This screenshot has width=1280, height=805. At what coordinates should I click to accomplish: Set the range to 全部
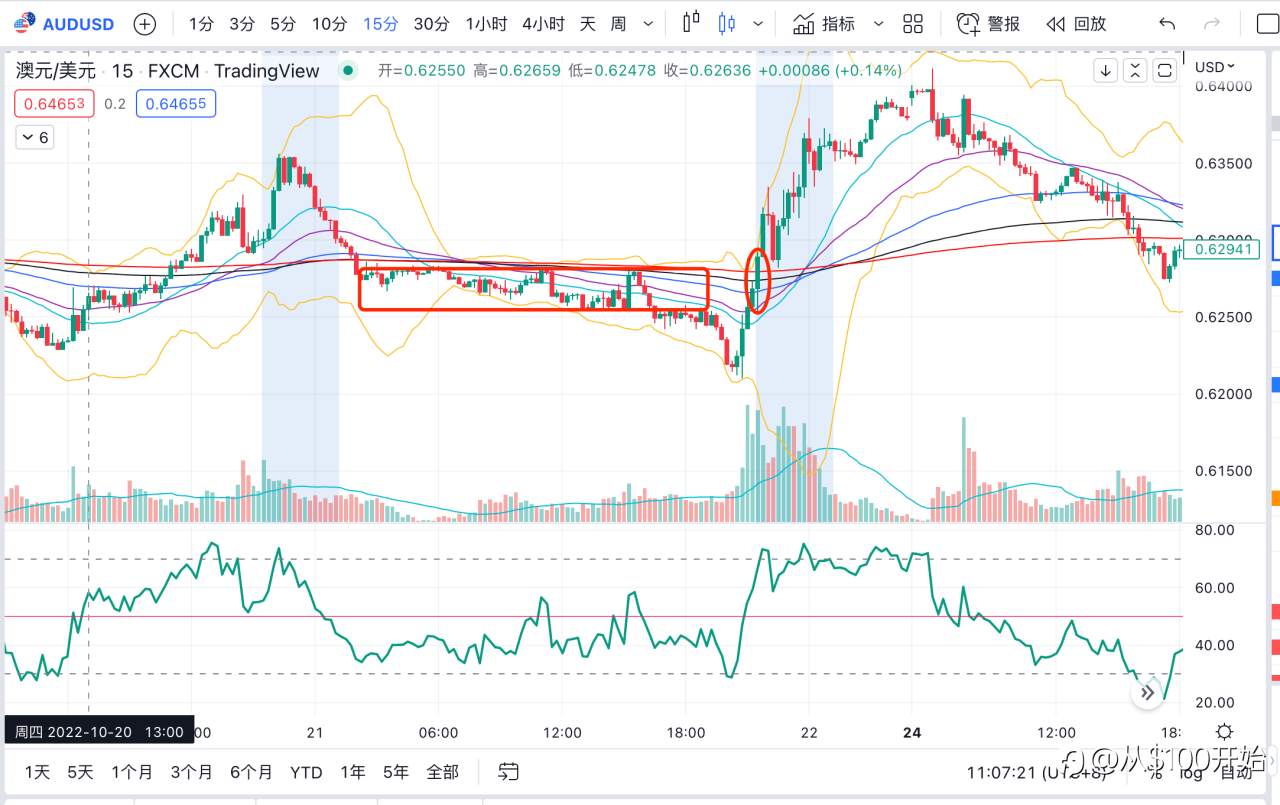coord(442,772)
